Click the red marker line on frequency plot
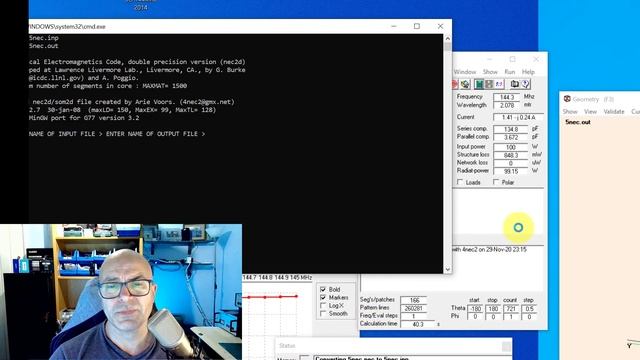Screen dimensions: 640x360 point(270,297)
